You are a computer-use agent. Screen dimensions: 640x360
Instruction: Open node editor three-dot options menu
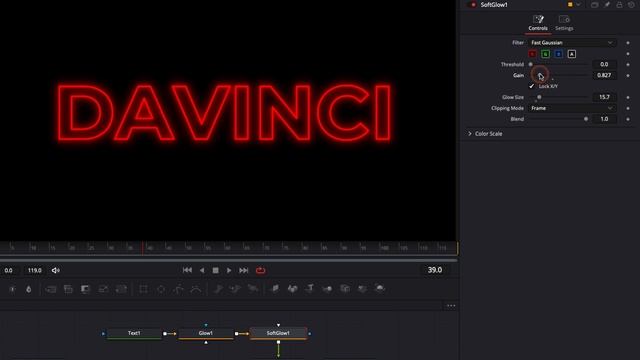pos(451,306)
